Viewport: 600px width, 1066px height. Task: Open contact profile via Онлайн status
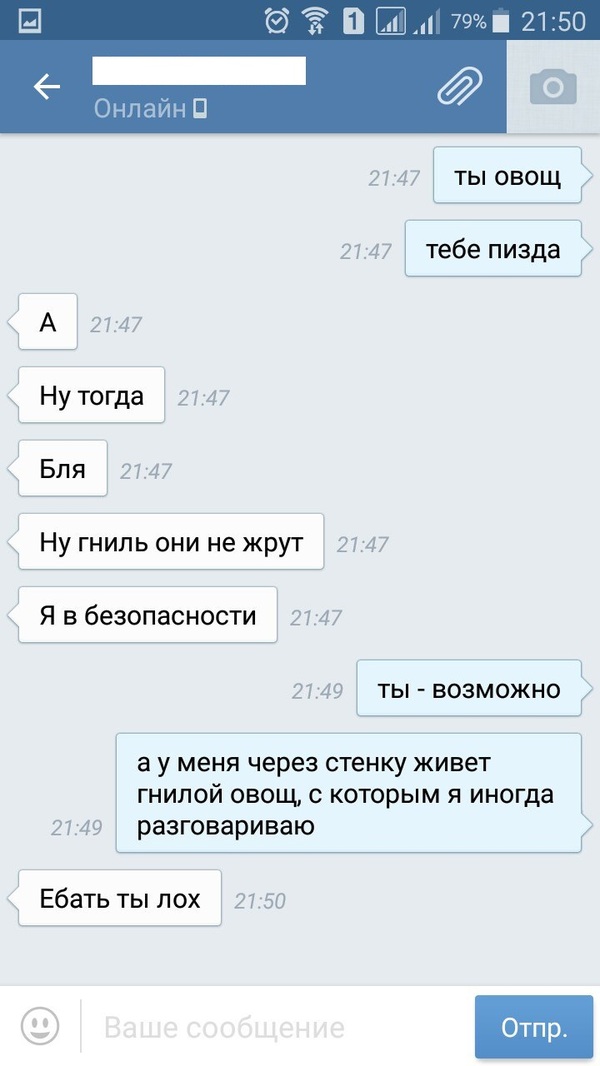pos(150,108)
